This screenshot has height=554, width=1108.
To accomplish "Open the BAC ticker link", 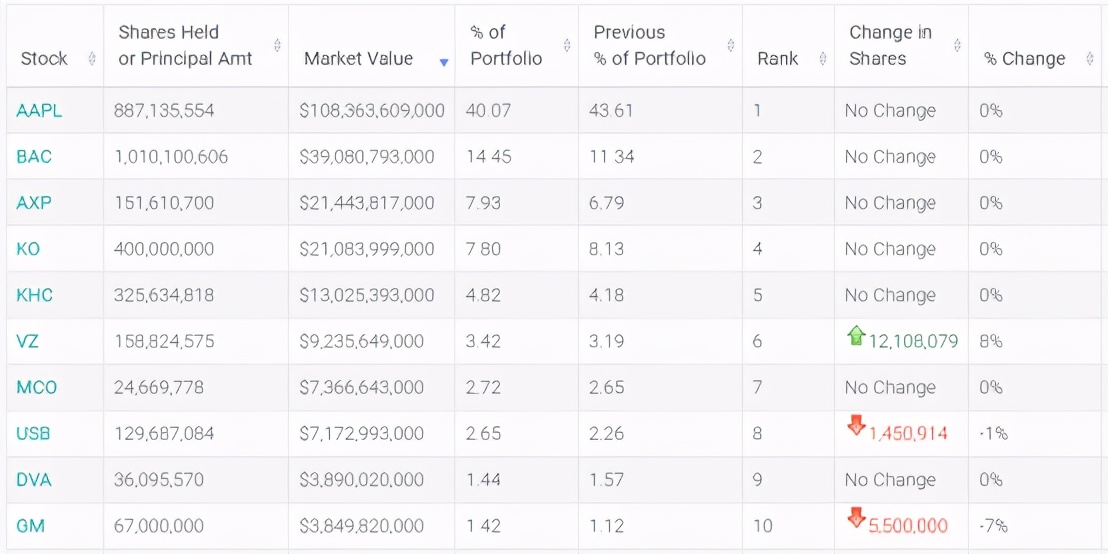I will click(x=34, y=157).
